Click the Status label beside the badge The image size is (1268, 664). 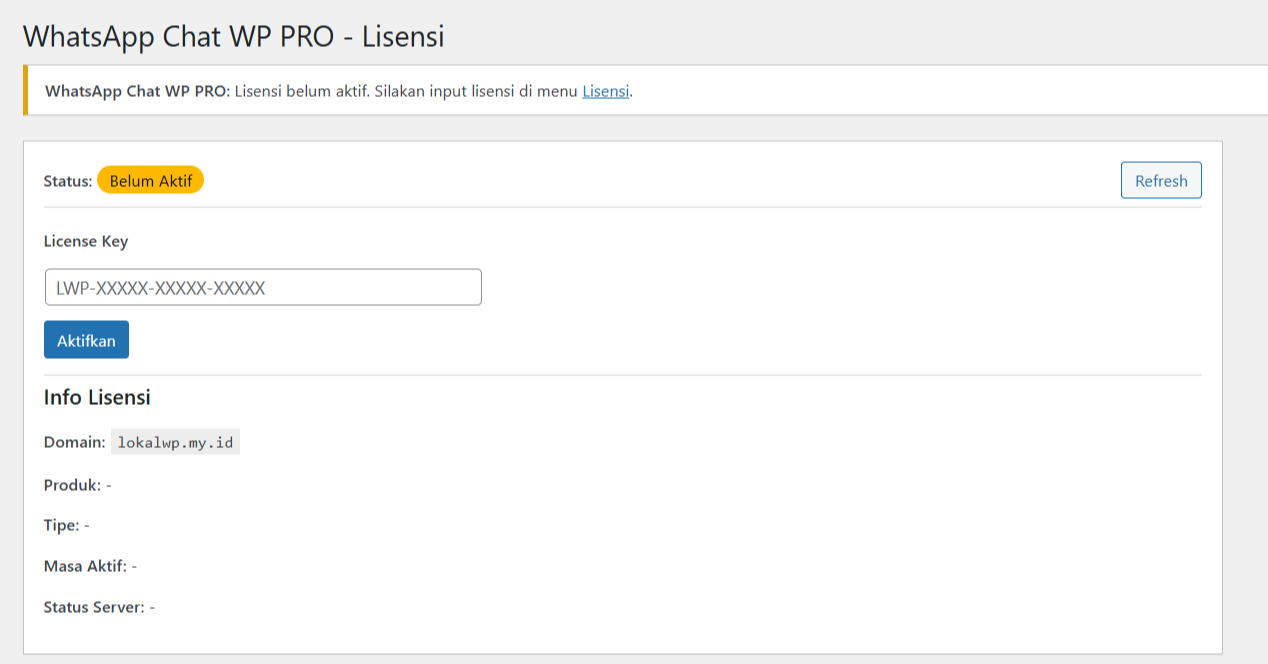68,181
